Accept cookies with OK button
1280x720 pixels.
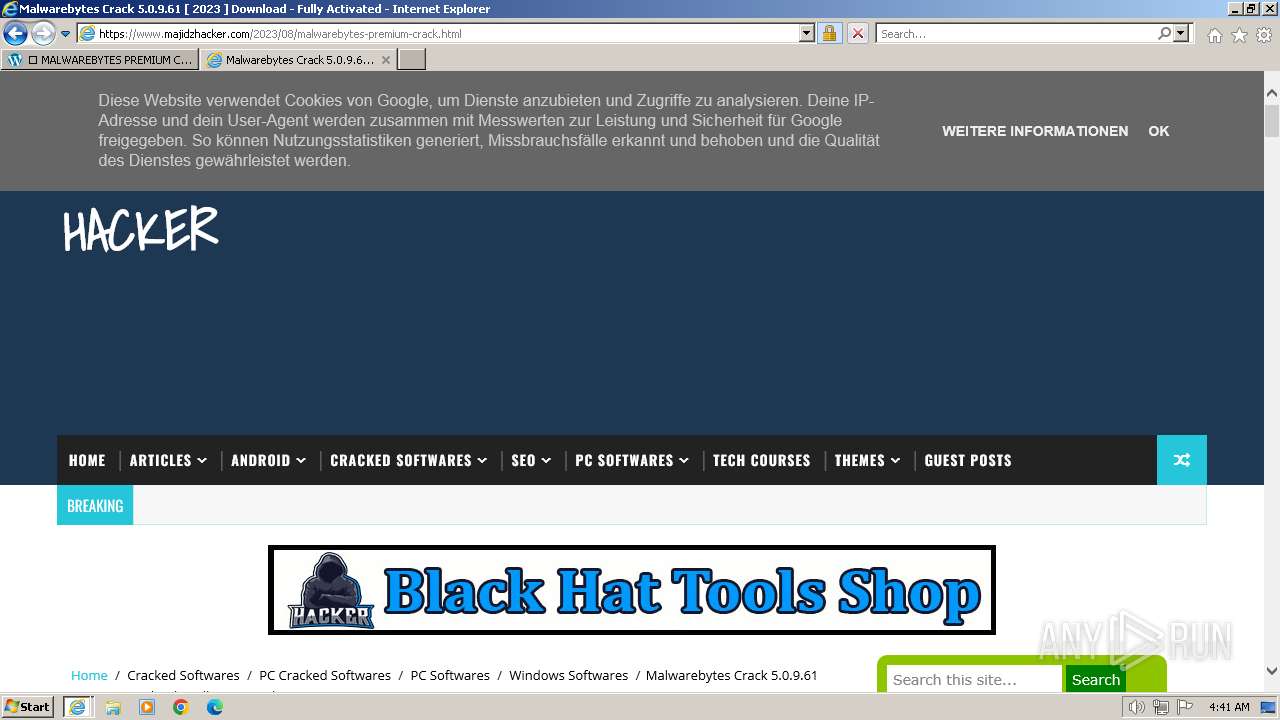(x=1159, y=131)
